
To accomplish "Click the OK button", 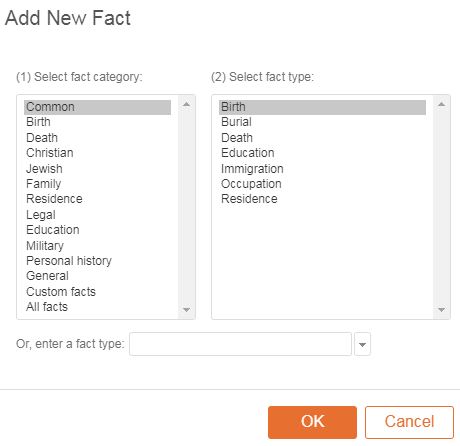I will [312, 422].
